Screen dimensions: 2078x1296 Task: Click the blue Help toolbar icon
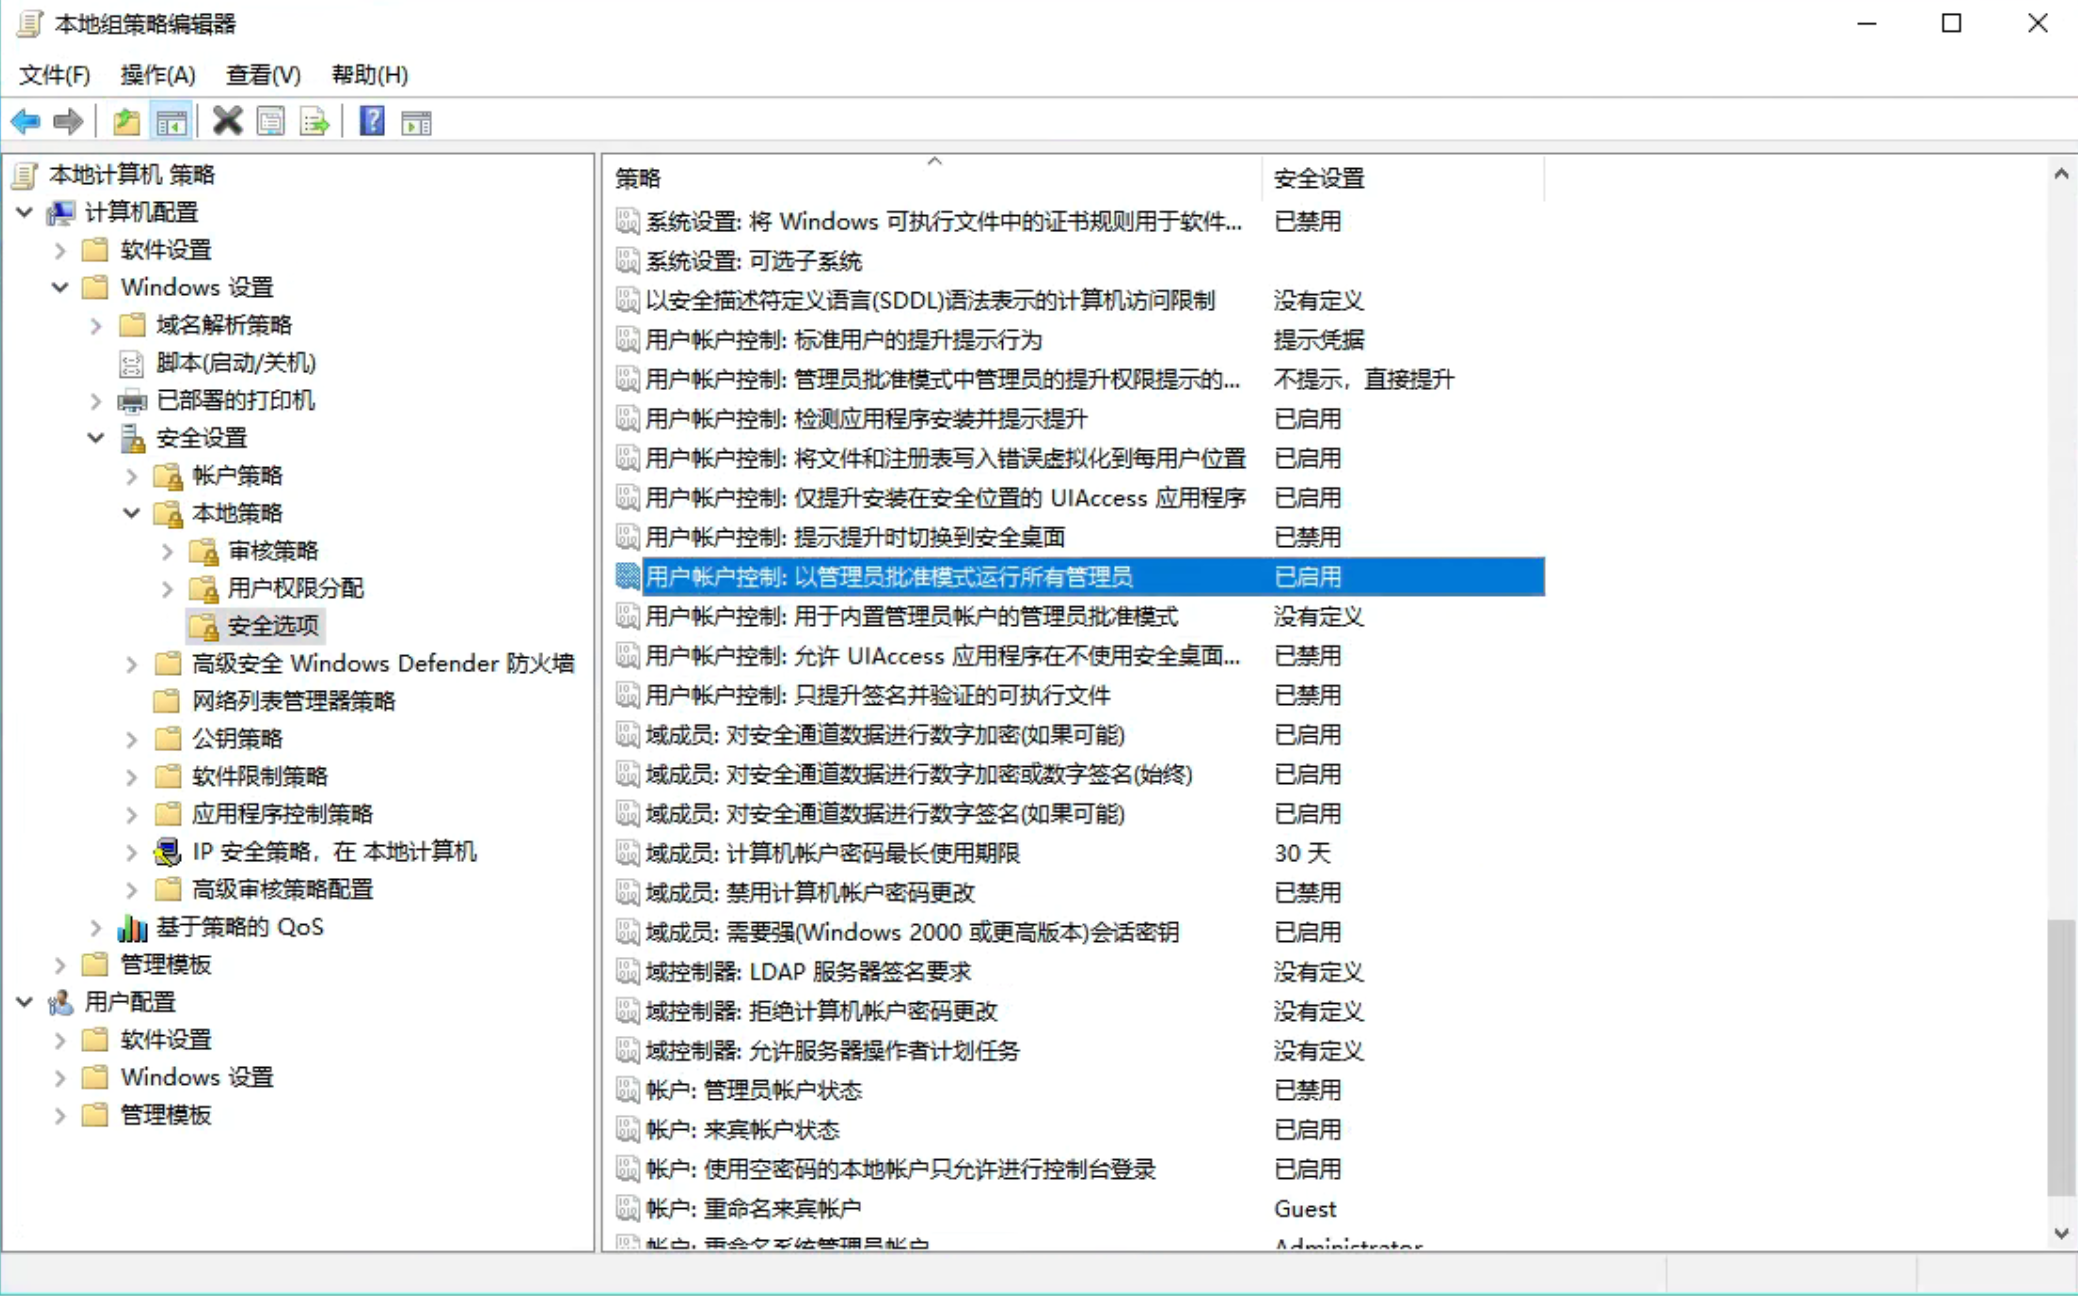coord(372,122)
